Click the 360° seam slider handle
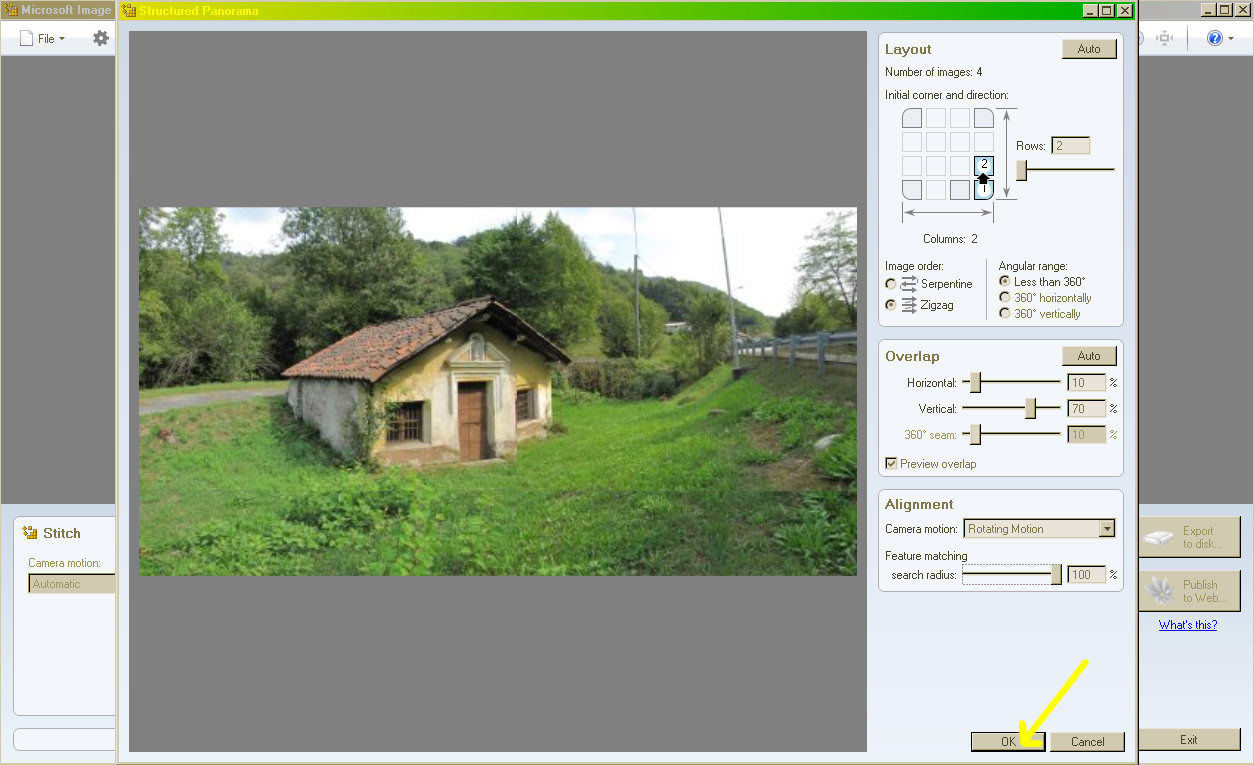Screen dimensions: 1254x765 pos(976,434)
